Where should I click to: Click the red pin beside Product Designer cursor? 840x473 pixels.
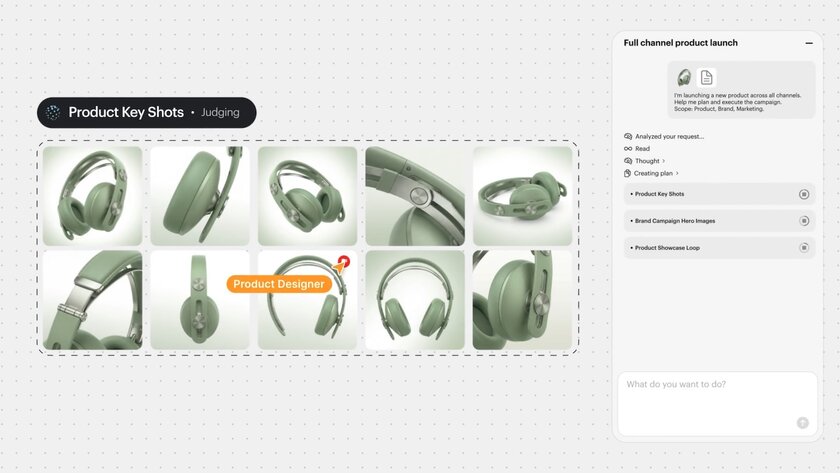point(344,261)
